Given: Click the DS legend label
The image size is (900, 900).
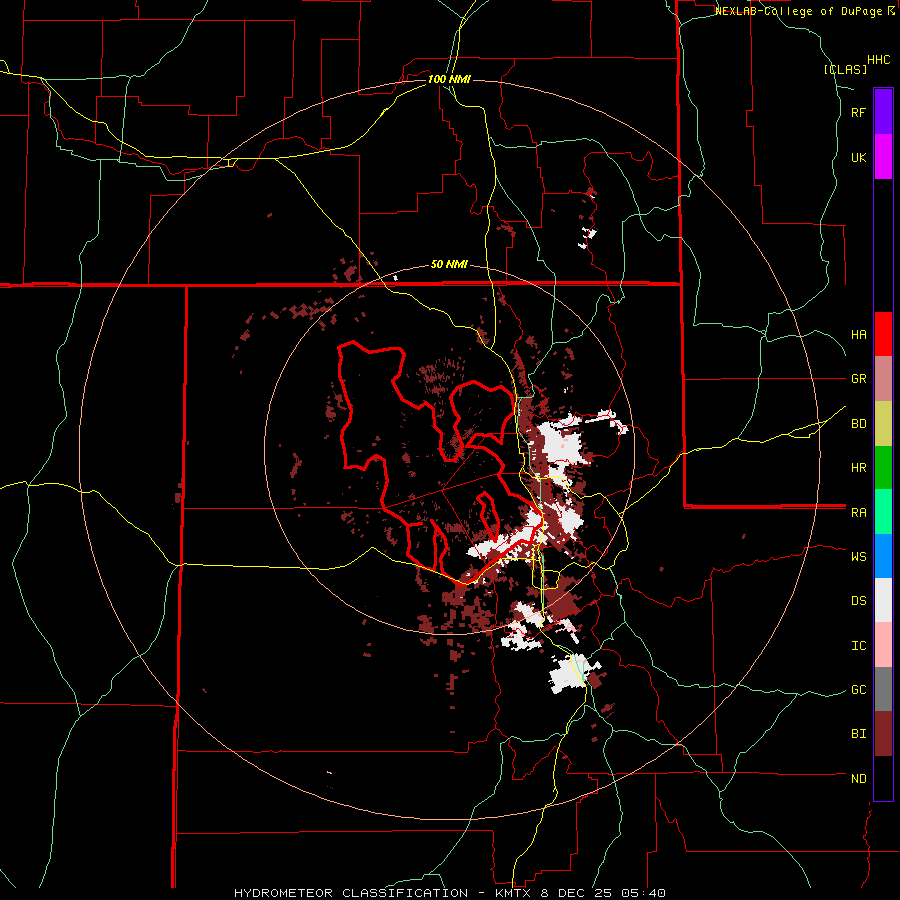Looking at the screenshot, I should pyautogui.click(x=858, y=601).
